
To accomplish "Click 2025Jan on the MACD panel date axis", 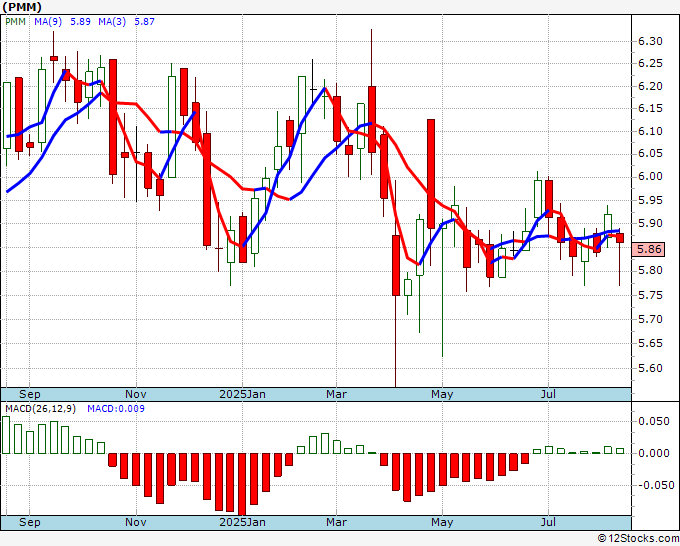I will [x=242, y=522].
